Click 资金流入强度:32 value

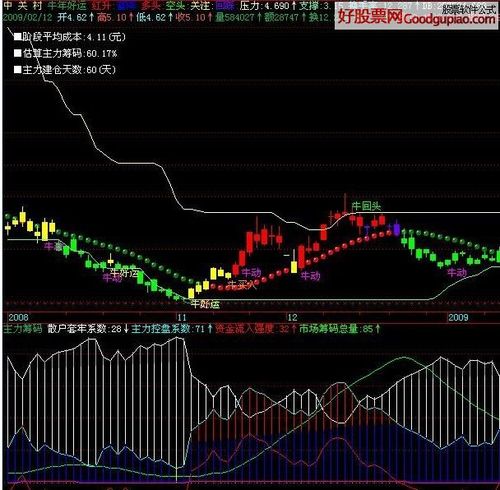pos(255,329)
